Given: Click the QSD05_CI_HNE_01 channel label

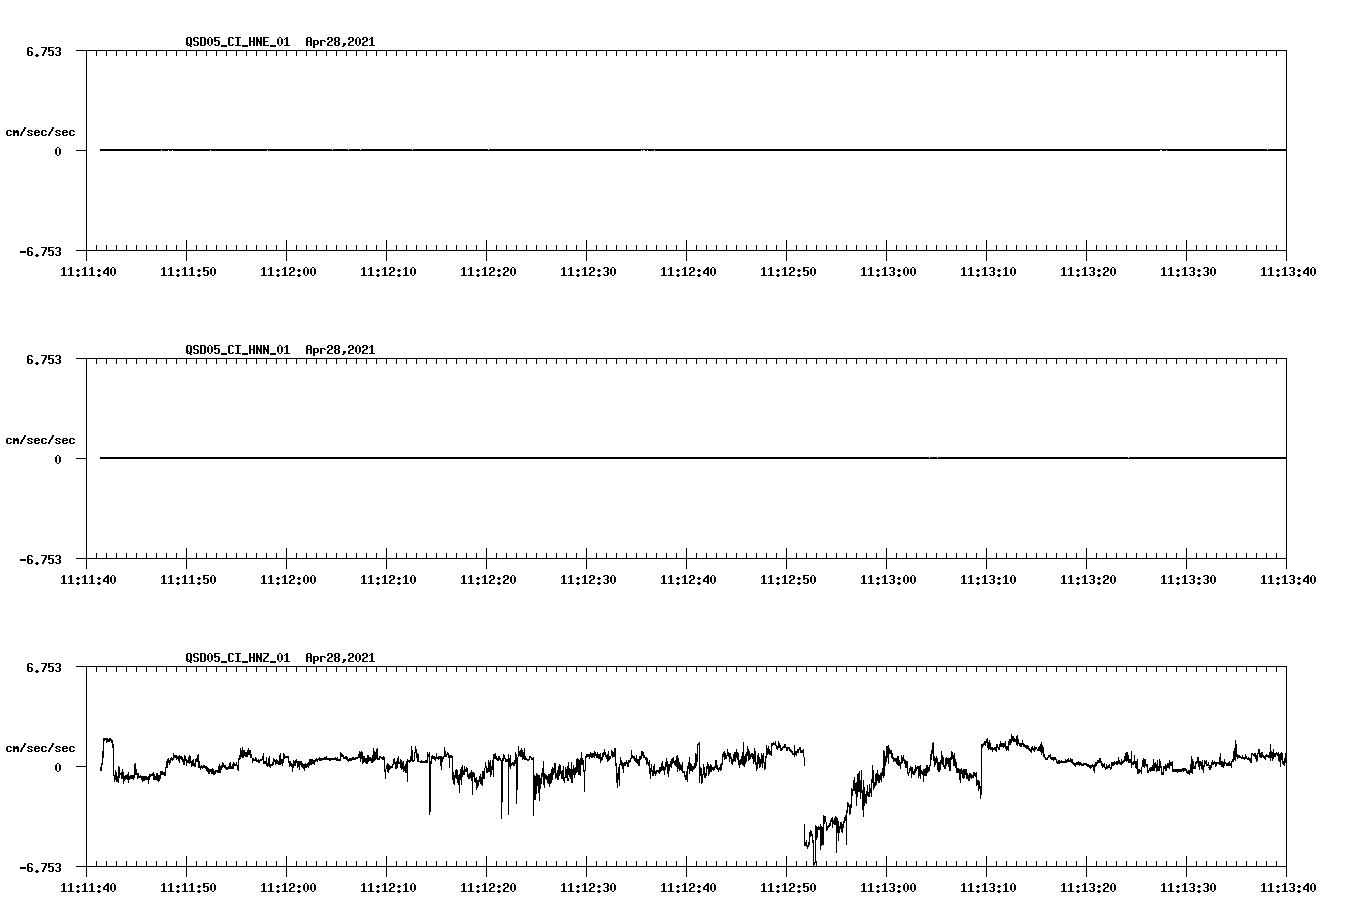Looking at the screenshot, I should click(234, 42).
